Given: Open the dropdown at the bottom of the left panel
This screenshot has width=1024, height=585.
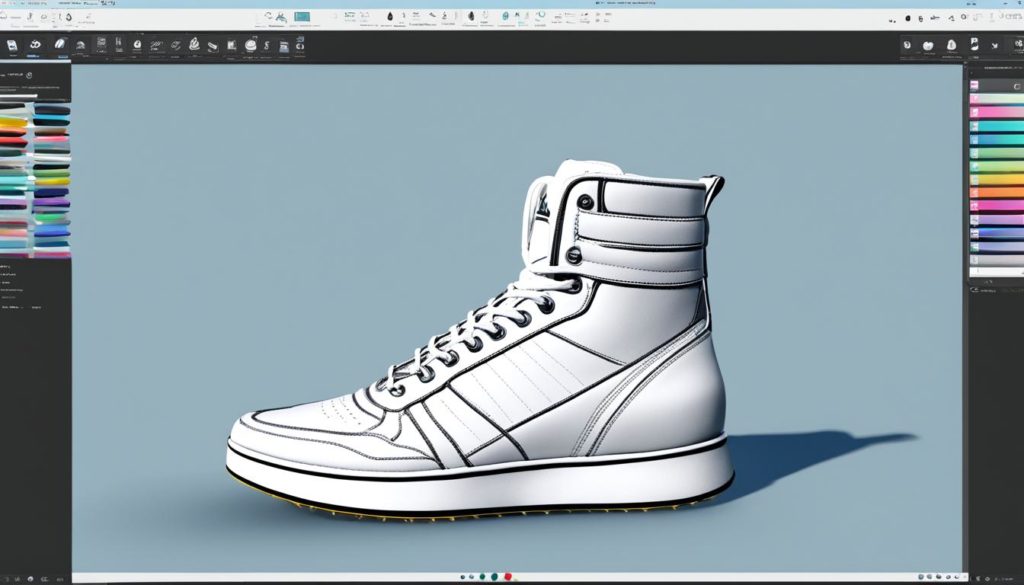Looking at the screenshot, I should pyautogui.click(x=13, y=307).
